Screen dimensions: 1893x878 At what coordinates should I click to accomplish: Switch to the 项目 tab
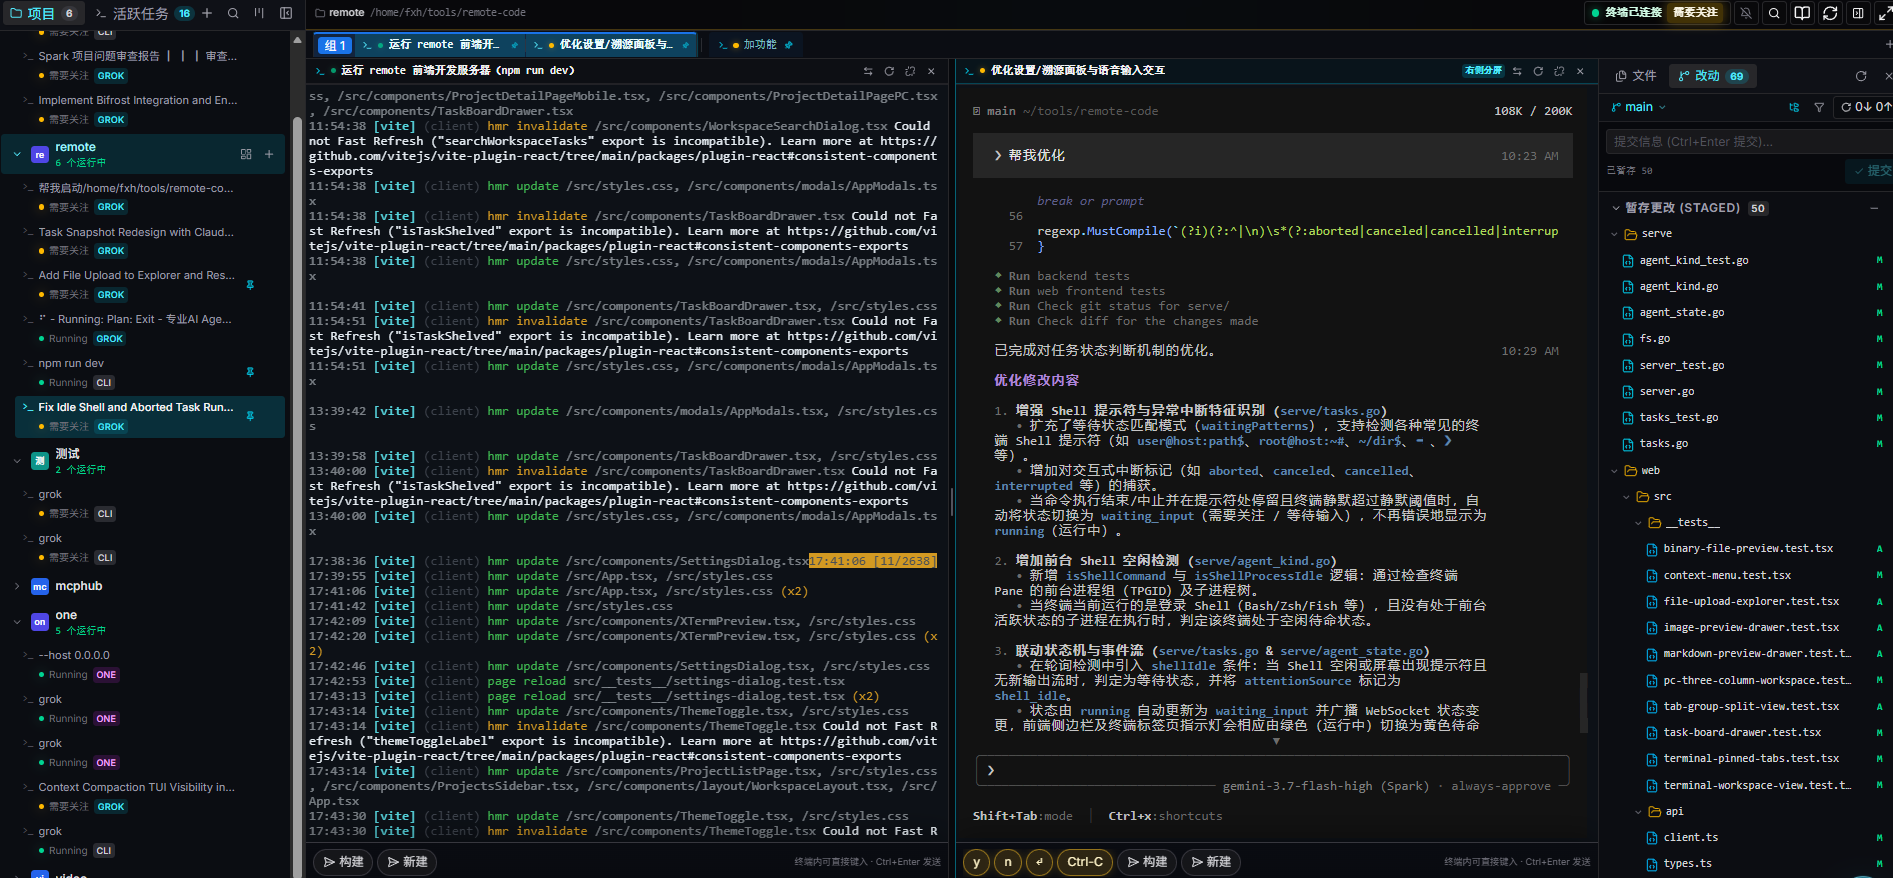coord(42,13)
